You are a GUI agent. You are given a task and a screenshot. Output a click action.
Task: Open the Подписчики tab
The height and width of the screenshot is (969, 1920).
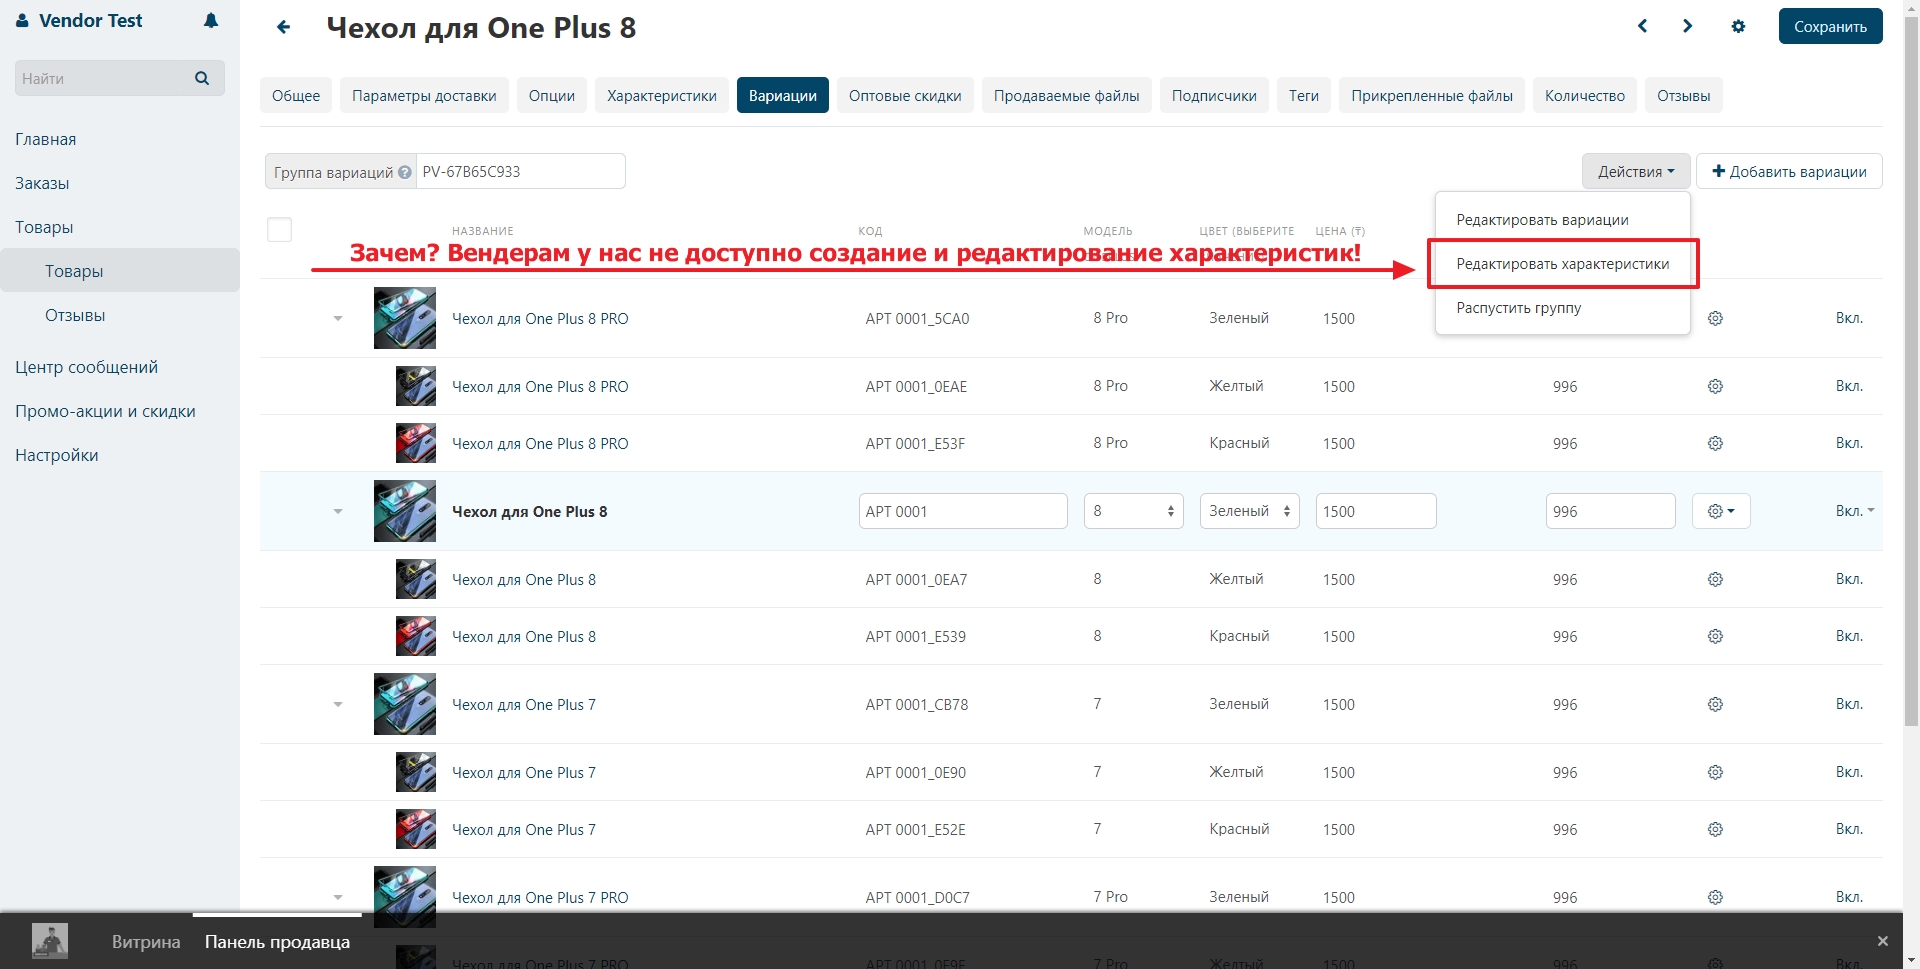click(x=1214, y=95)
